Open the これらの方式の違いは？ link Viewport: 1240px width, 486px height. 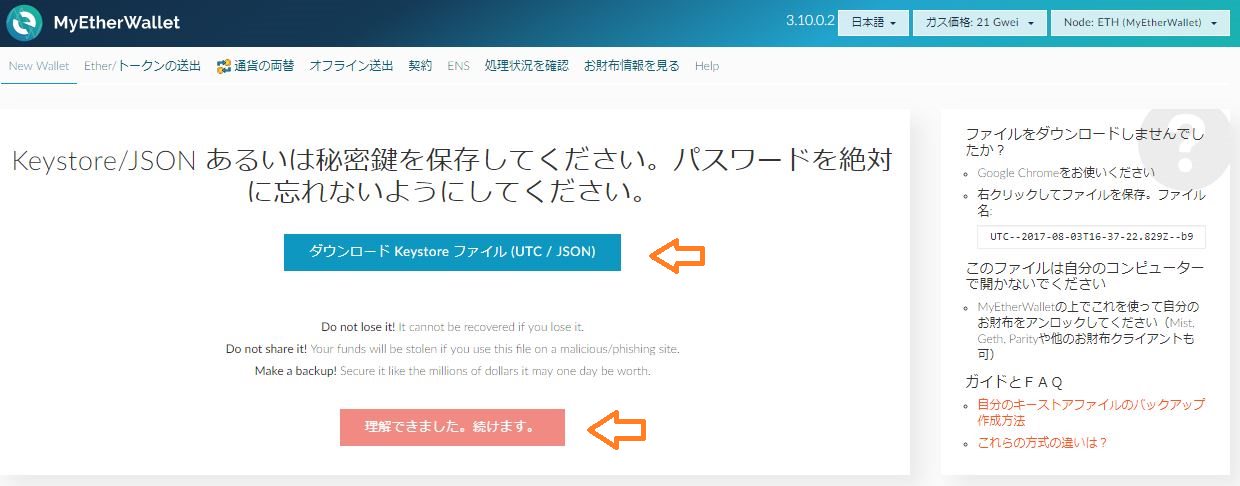coord(1042,442)
